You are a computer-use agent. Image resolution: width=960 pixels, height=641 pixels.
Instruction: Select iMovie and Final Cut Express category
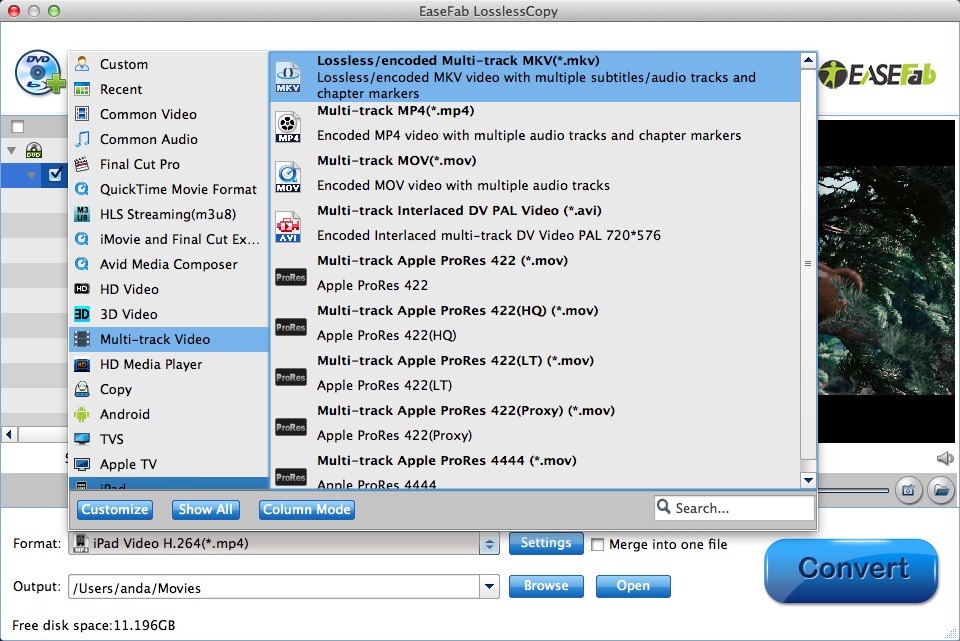click(169, 239)
